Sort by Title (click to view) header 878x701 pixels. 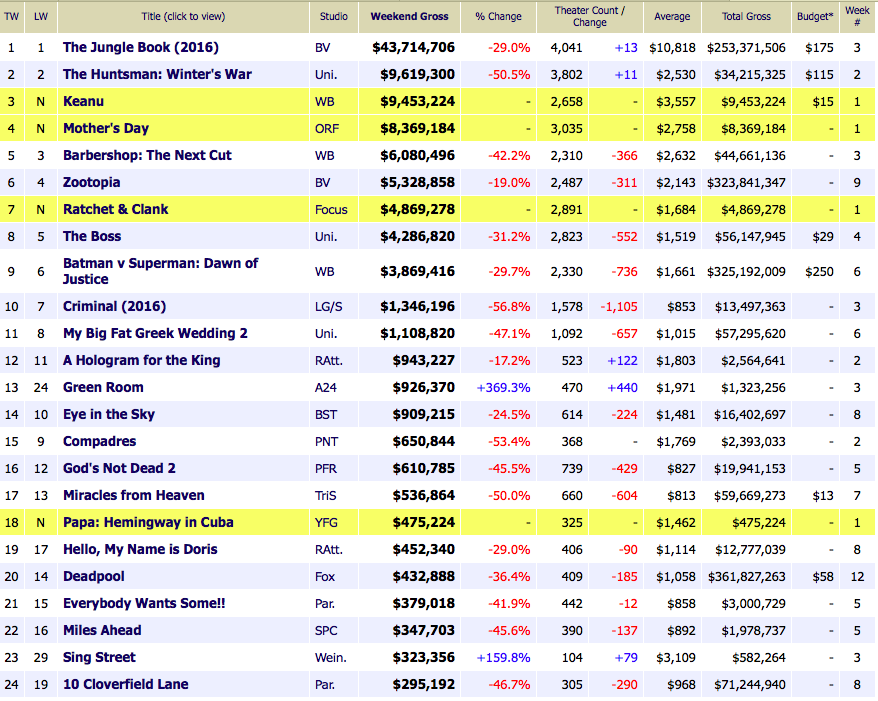tap(183, 16)
